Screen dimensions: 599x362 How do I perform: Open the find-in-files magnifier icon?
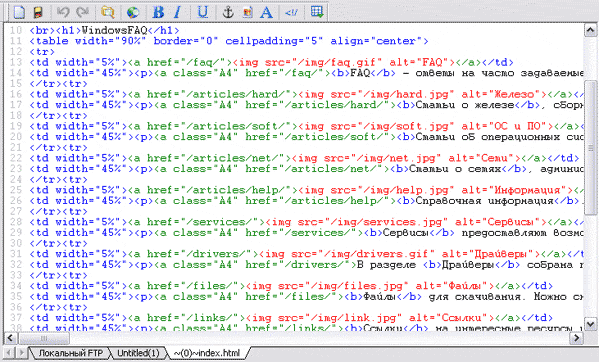pos(108,12)
